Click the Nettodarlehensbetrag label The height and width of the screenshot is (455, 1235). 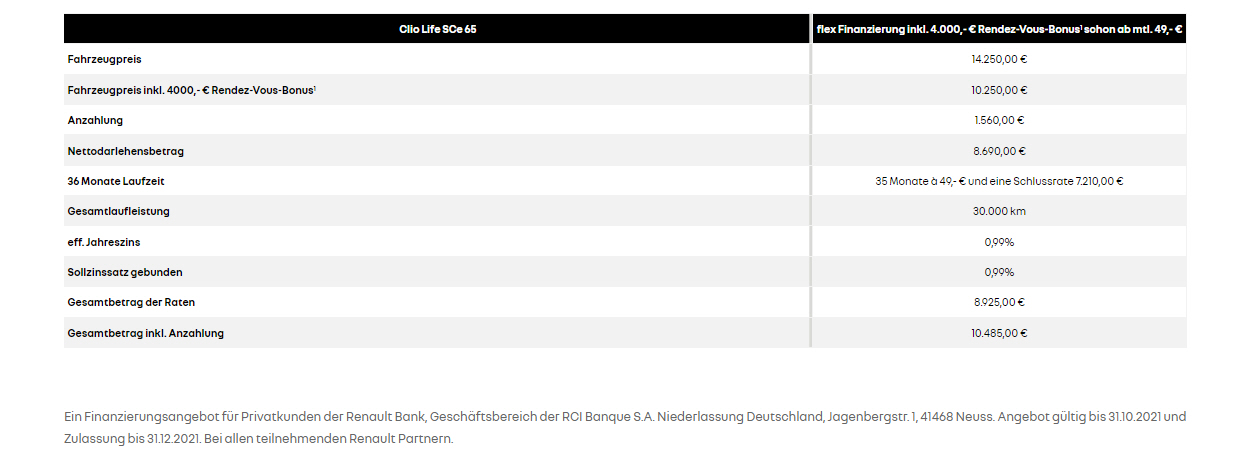pos(125,151)
